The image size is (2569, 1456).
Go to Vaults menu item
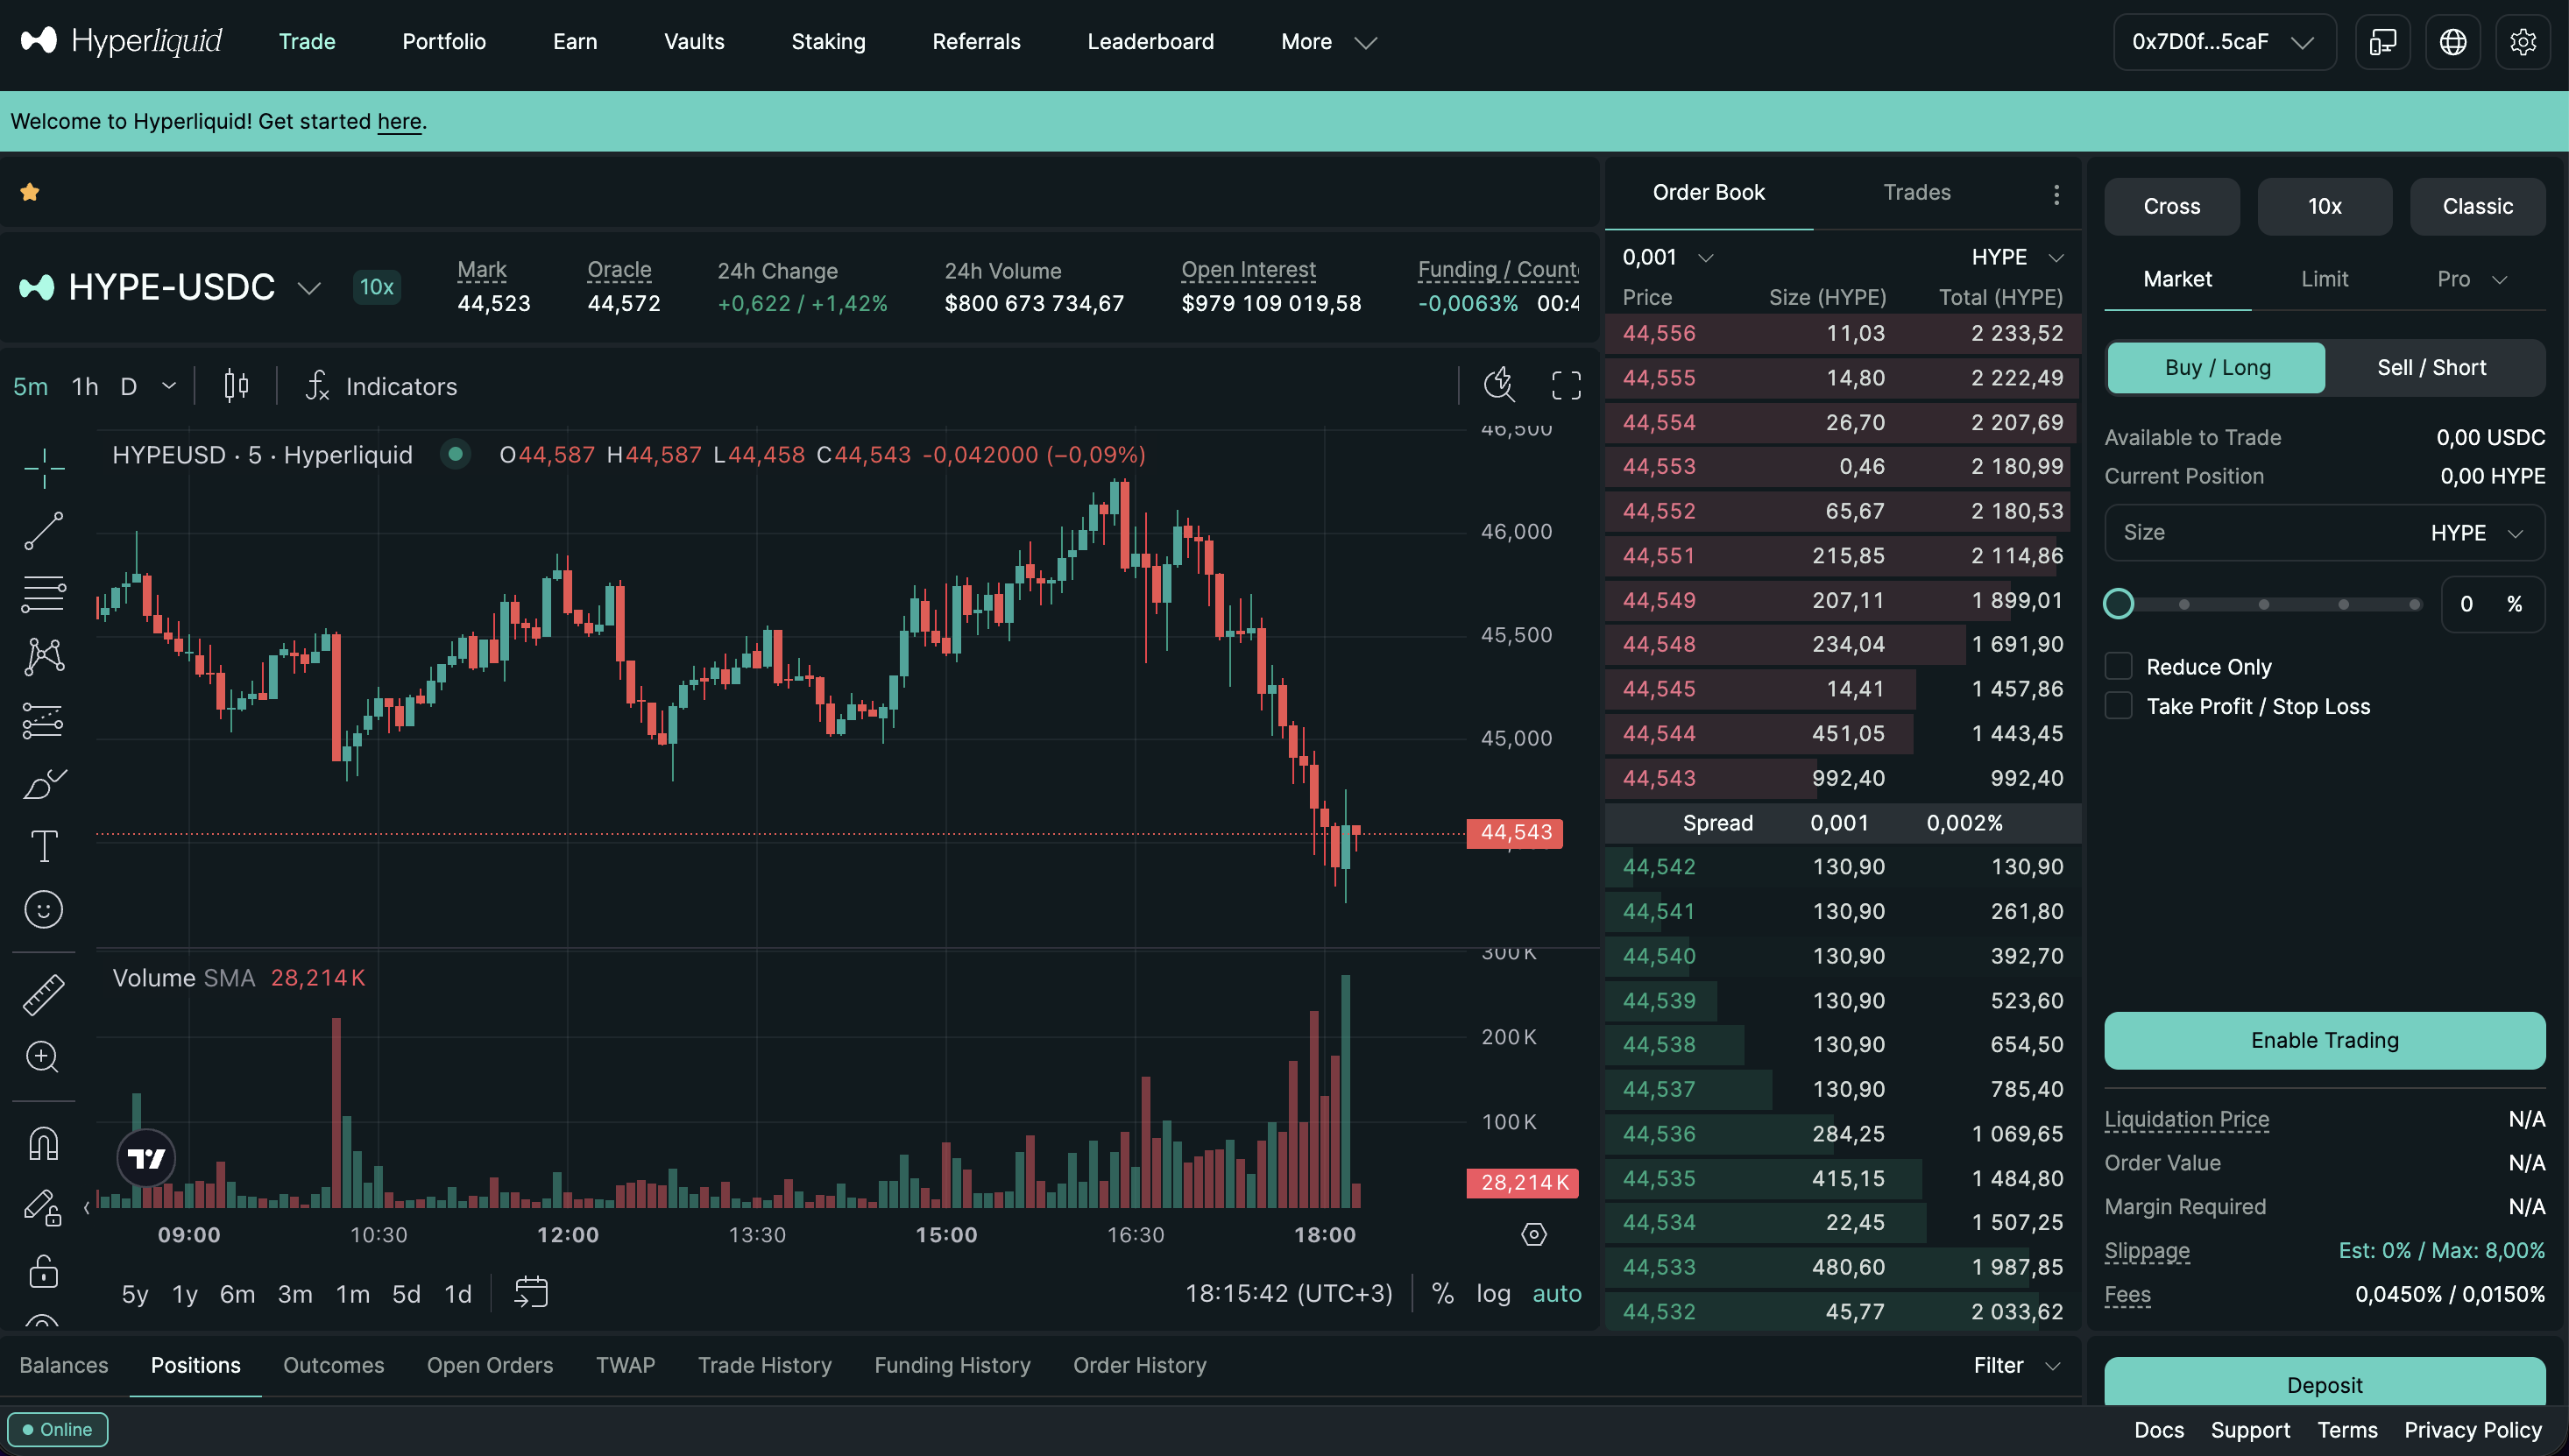tap(694, 42)
